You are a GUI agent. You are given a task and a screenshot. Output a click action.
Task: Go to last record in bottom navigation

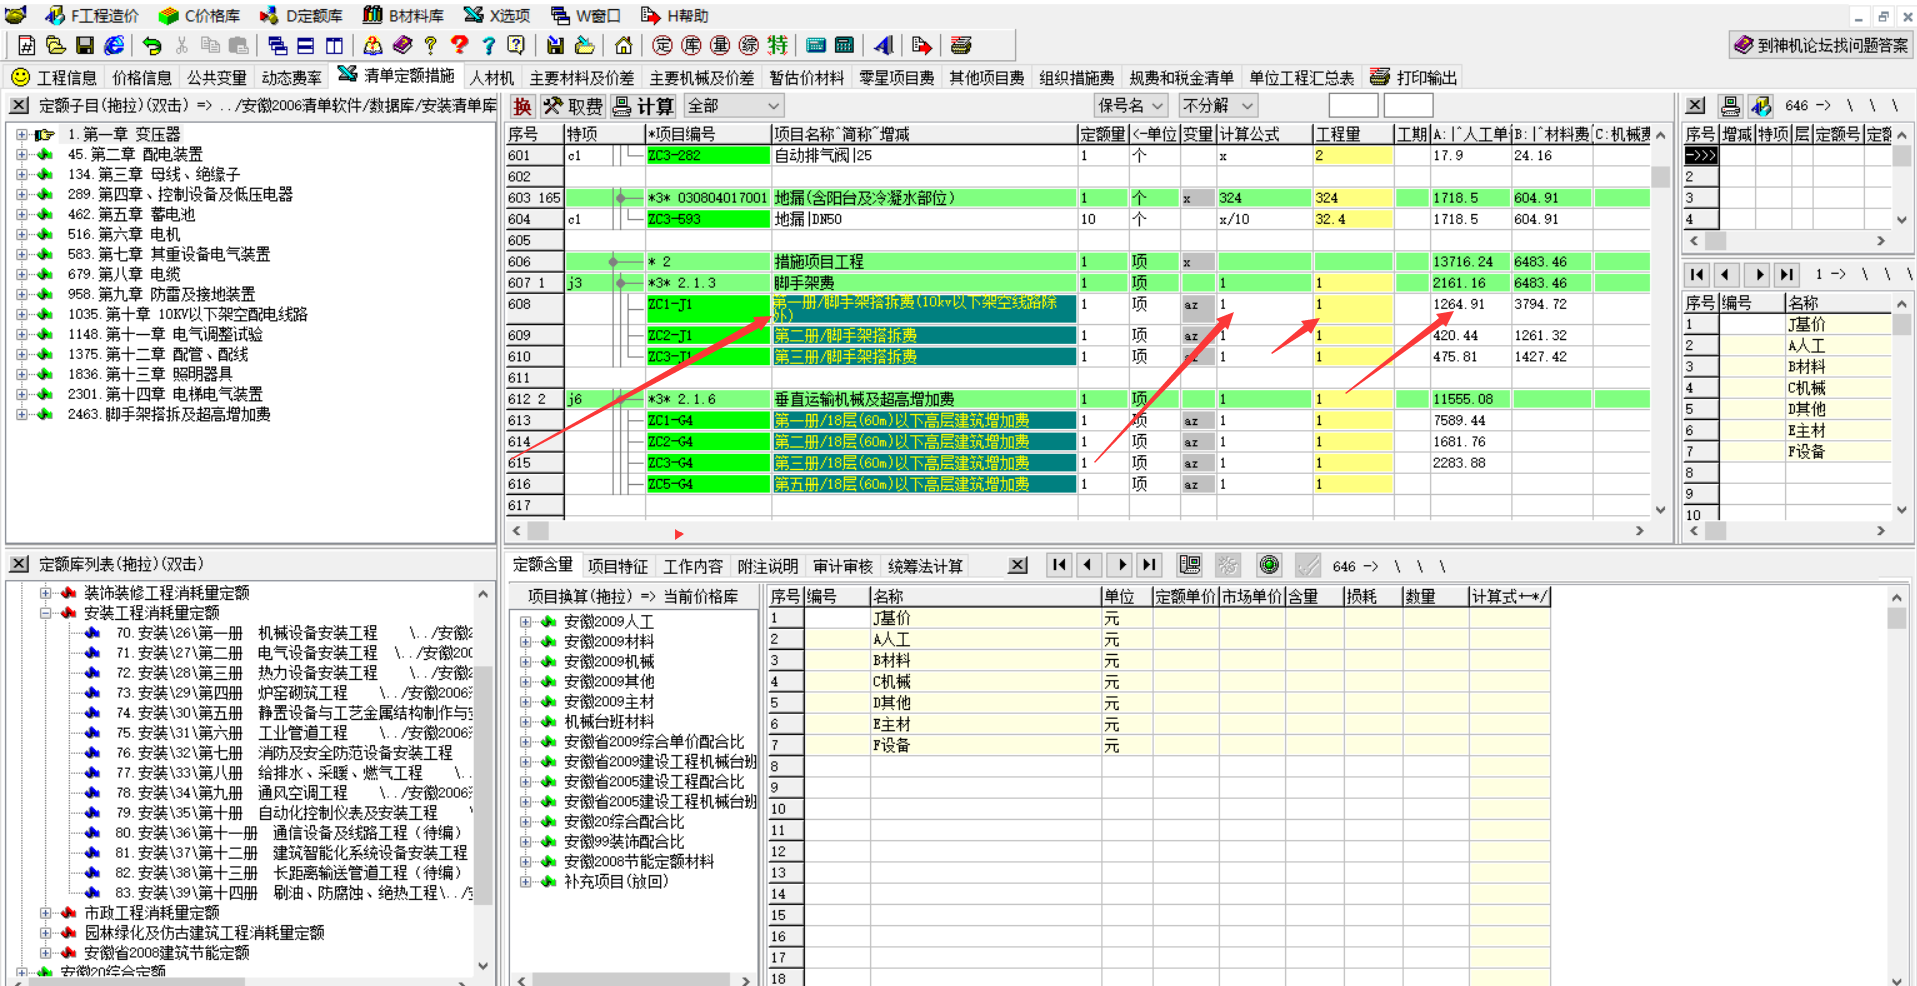pos(1150,566)
